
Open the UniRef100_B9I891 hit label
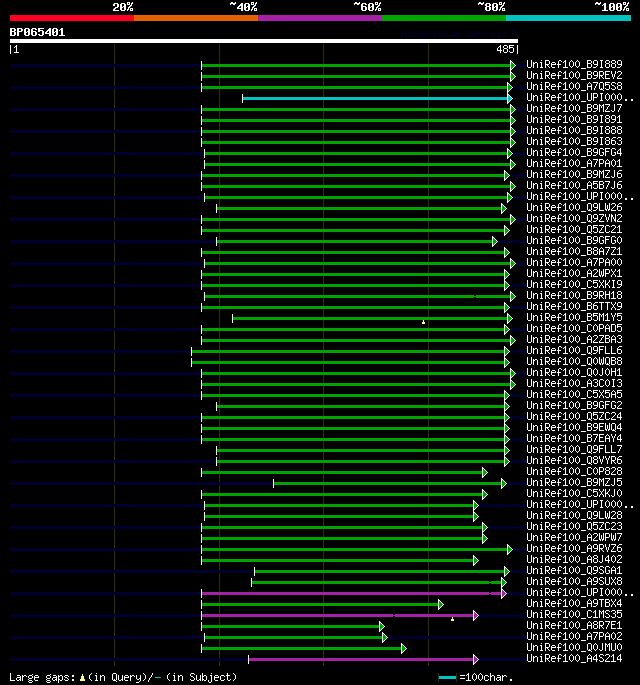tap(574, 120)
